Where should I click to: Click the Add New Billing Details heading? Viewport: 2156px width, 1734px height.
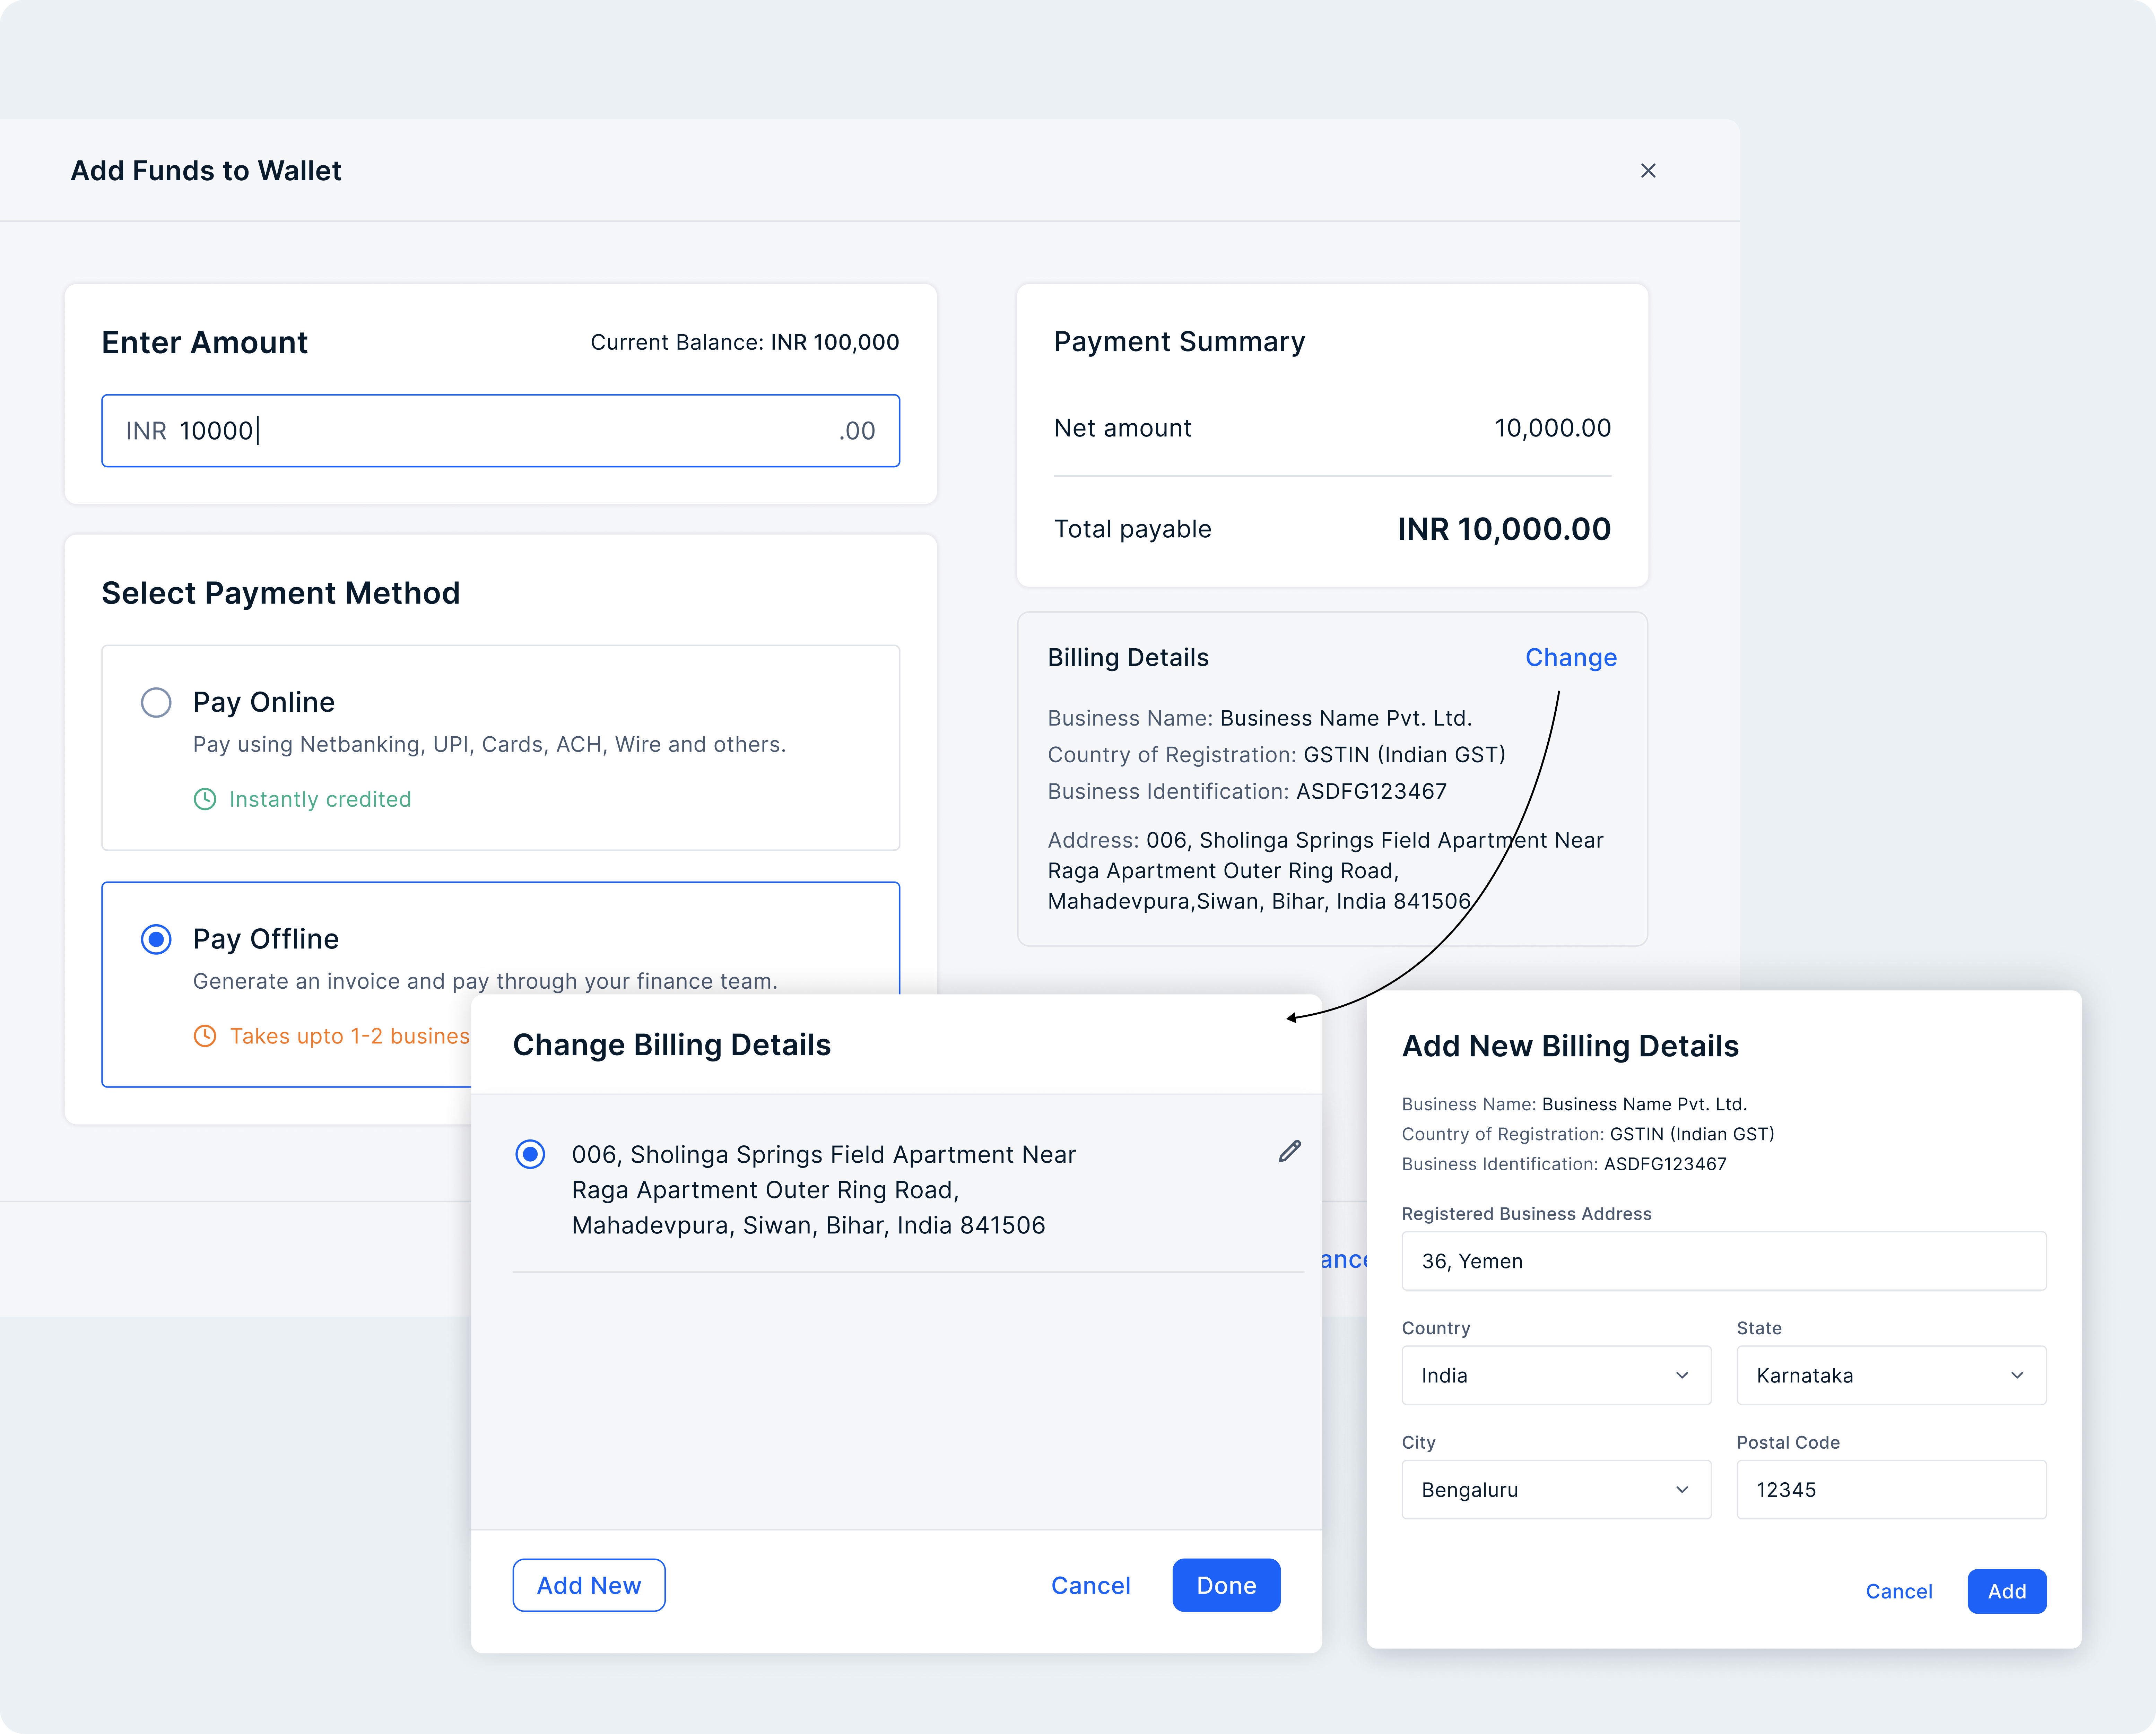(1570, 1046)
